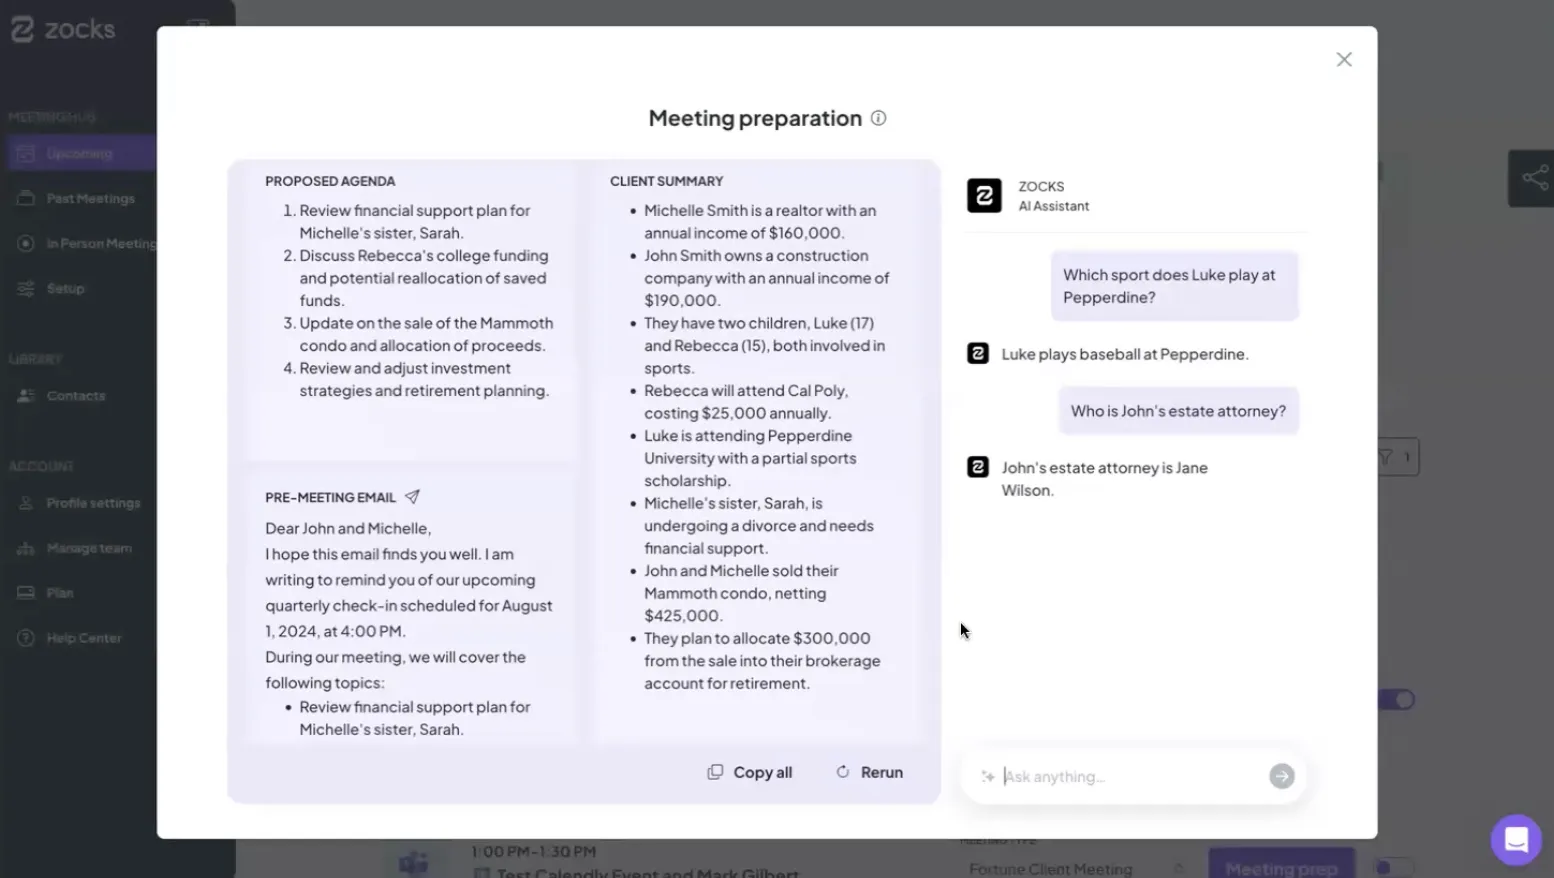Image resolution: width=1554 pixels, height=878 pixels.
Task: Click the Profile settings person icon
Action: tap(26, 503)
